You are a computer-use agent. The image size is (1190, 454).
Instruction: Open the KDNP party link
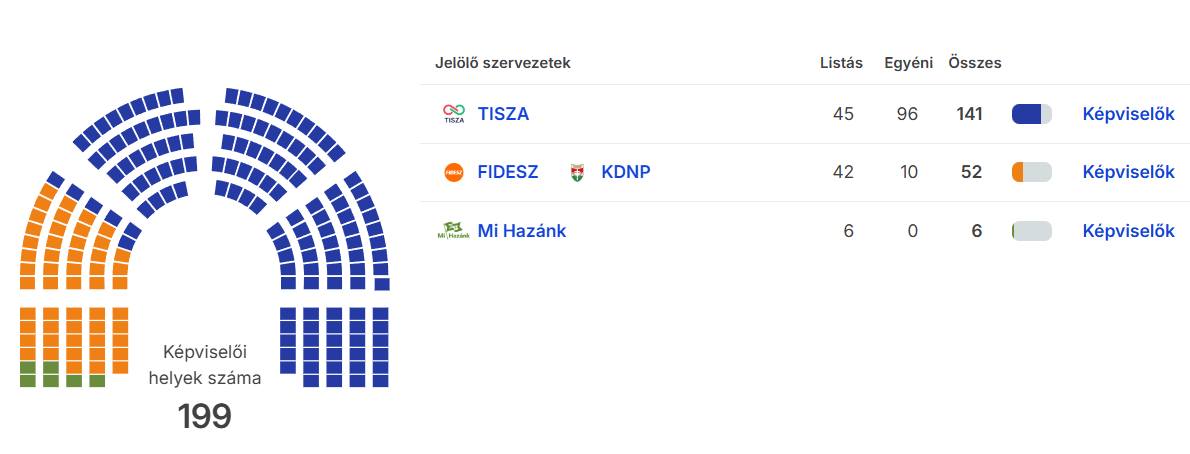pos(626,172)
